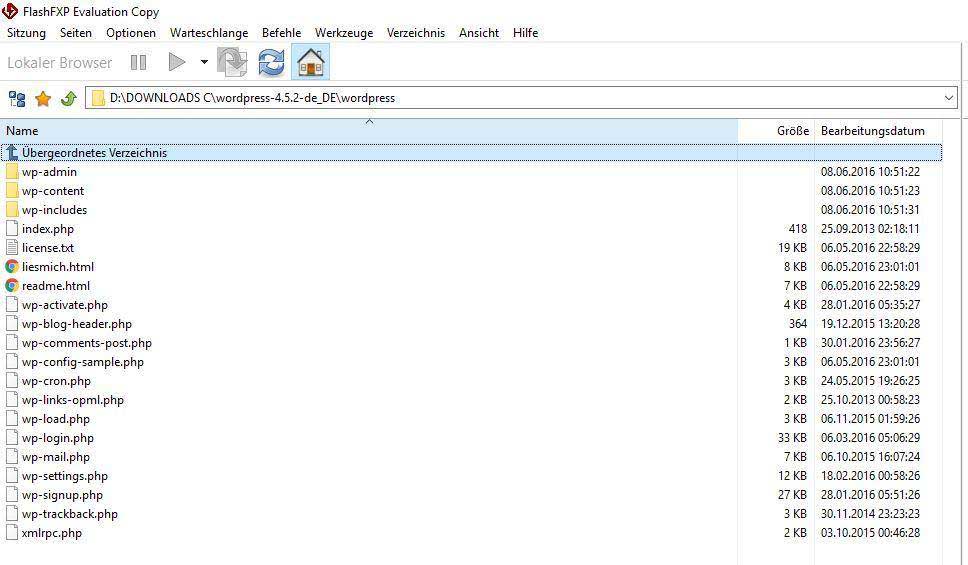Open the Hilfe menu
The image size is (968, 565).
pyautogui.click(x=525, y=33)
